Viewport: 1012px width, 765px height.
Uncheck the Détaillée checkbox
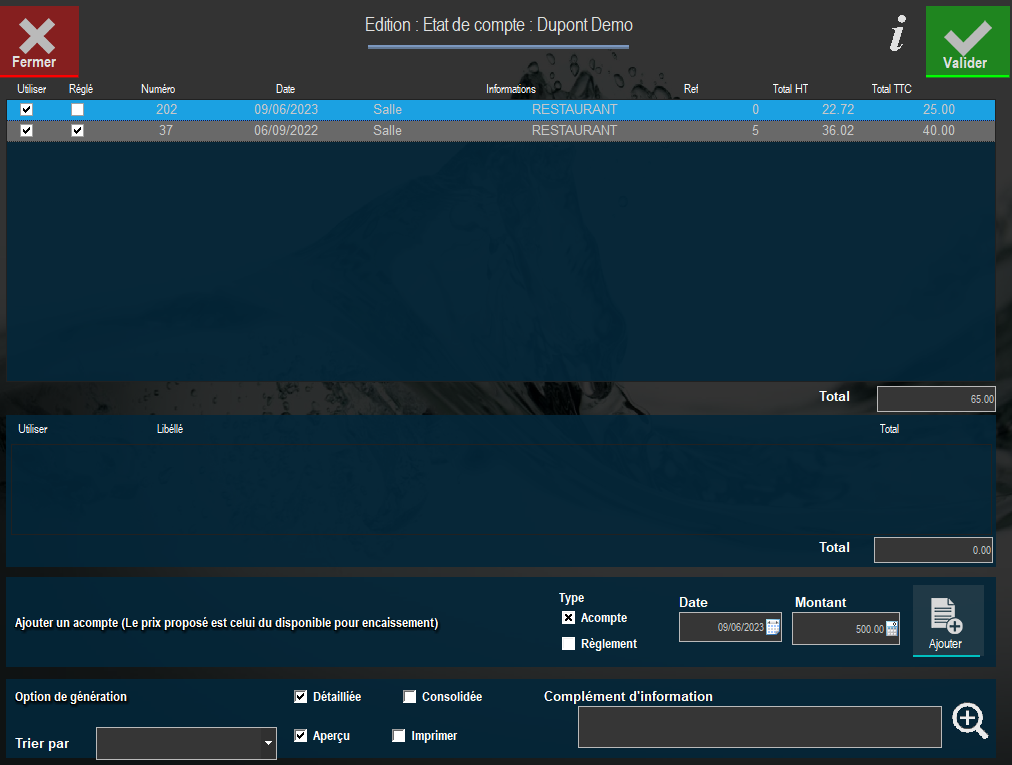301,697
